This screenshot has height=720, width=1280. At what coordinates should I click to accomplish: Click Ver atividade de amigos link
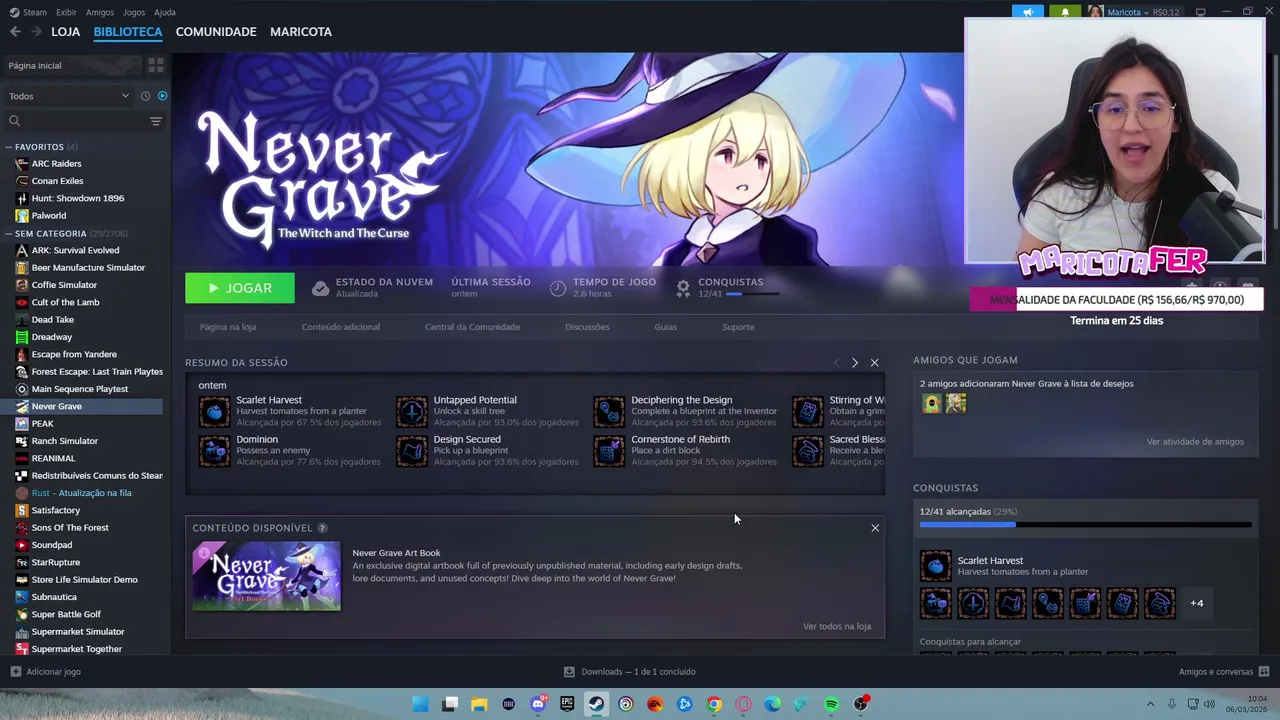[x=1195, y=442]
